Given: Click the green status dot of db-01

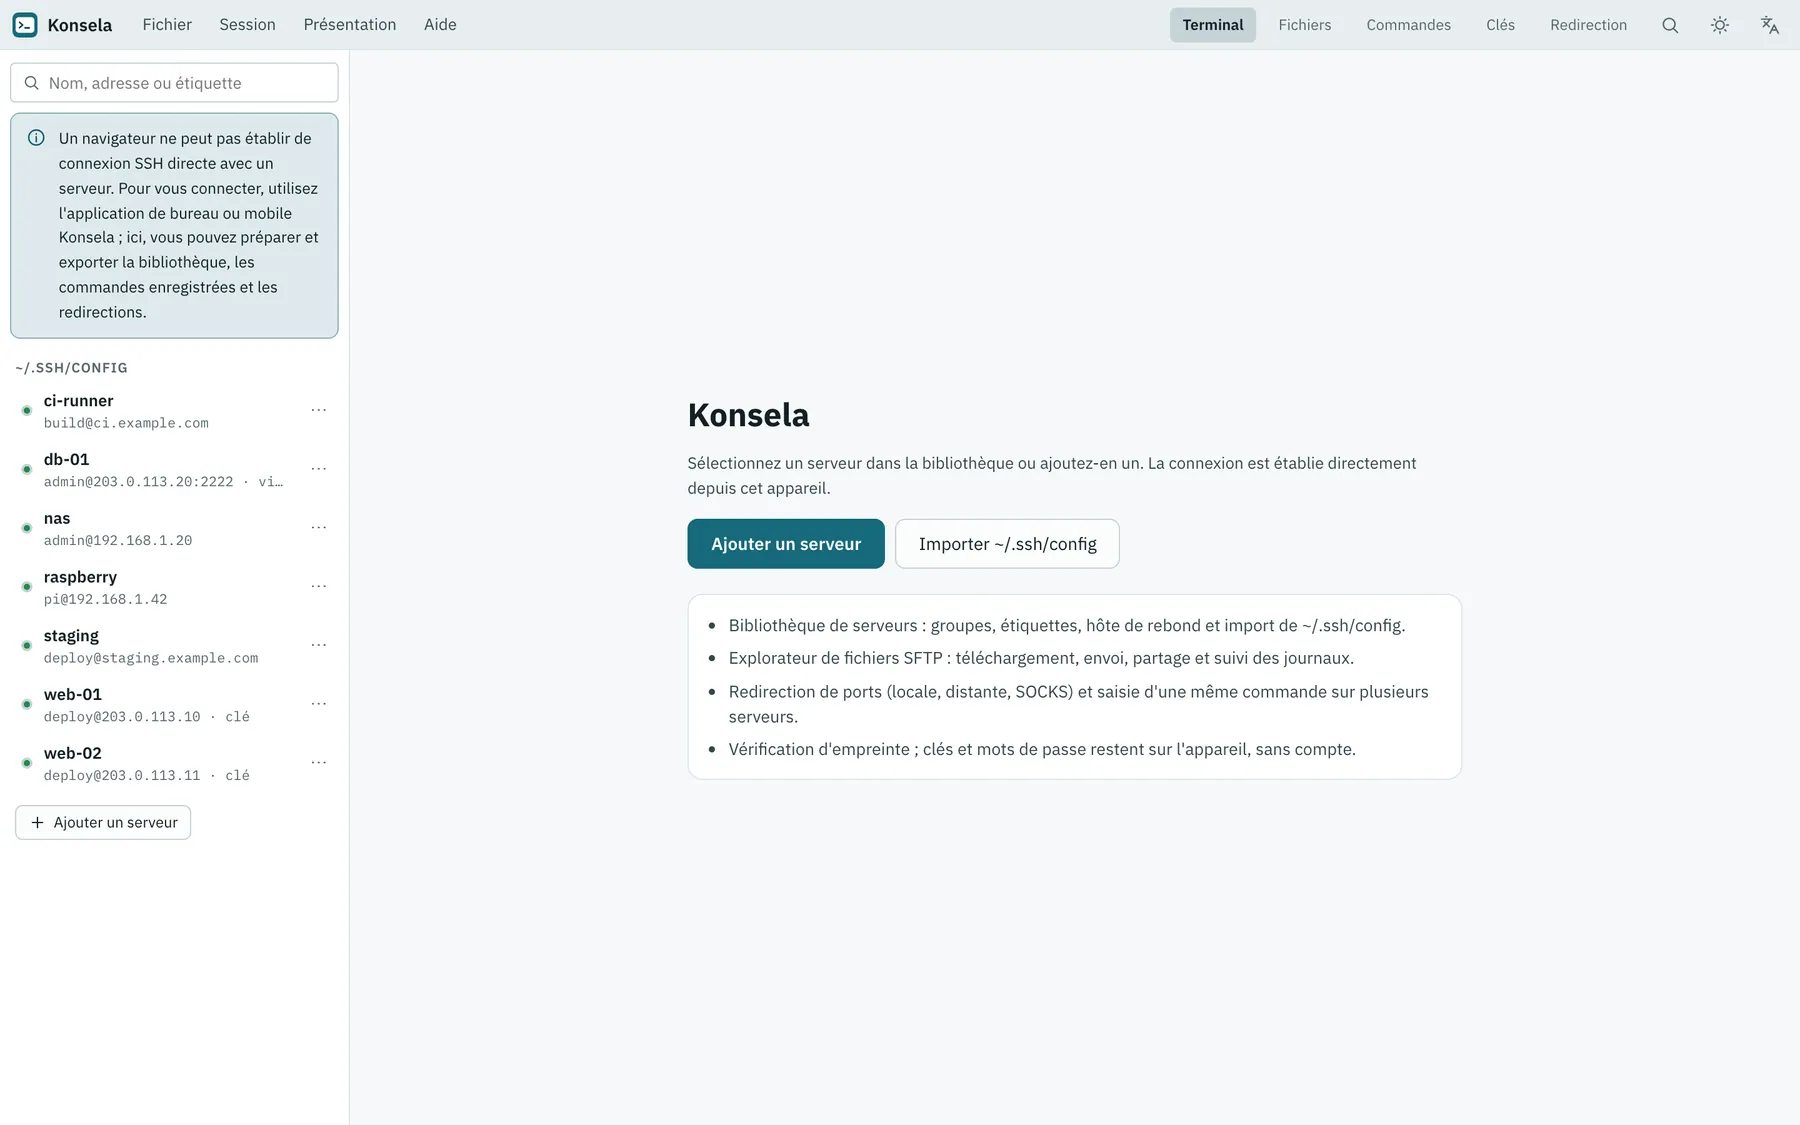Looking at the screenshot, I should click(x=27, y=470).
